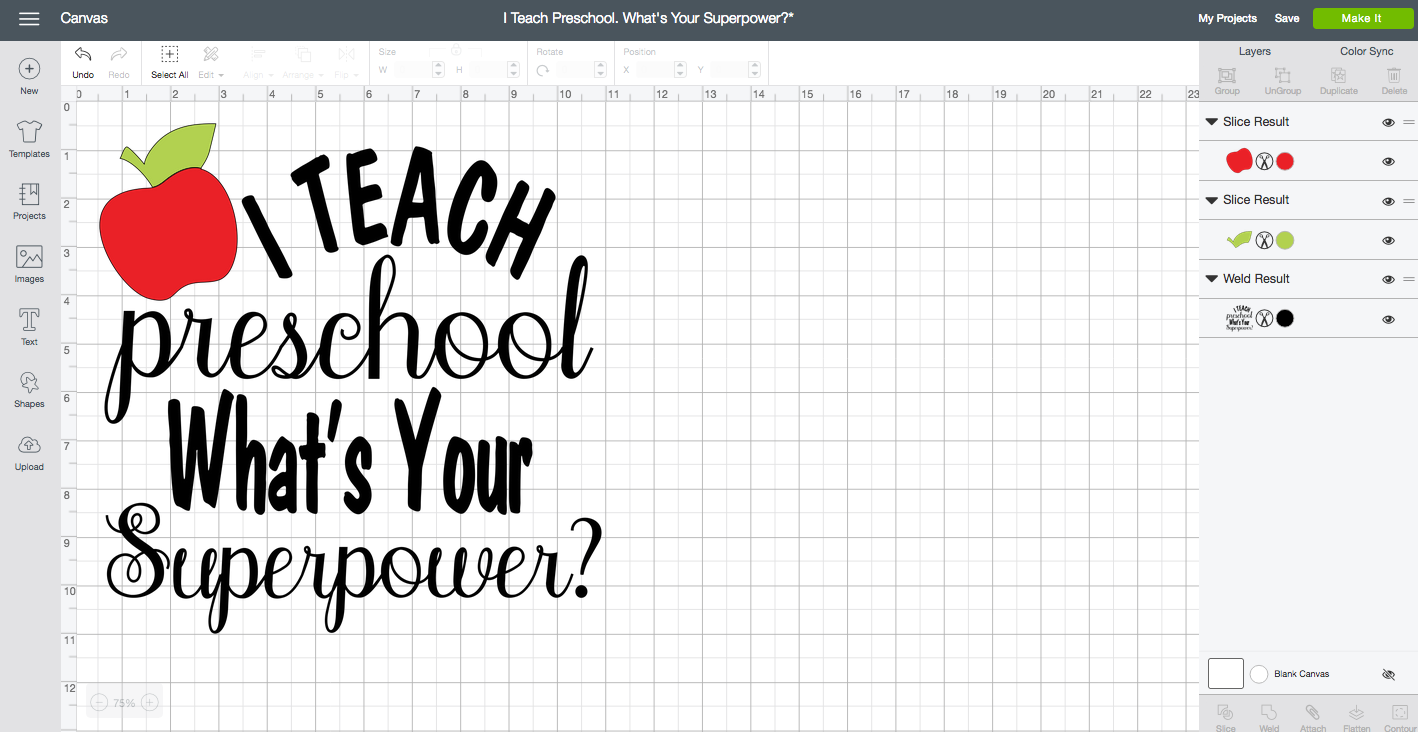The width and height of the screenshot is (1418, 732).
Task: Click the green color swatch
Action: 1285,240
